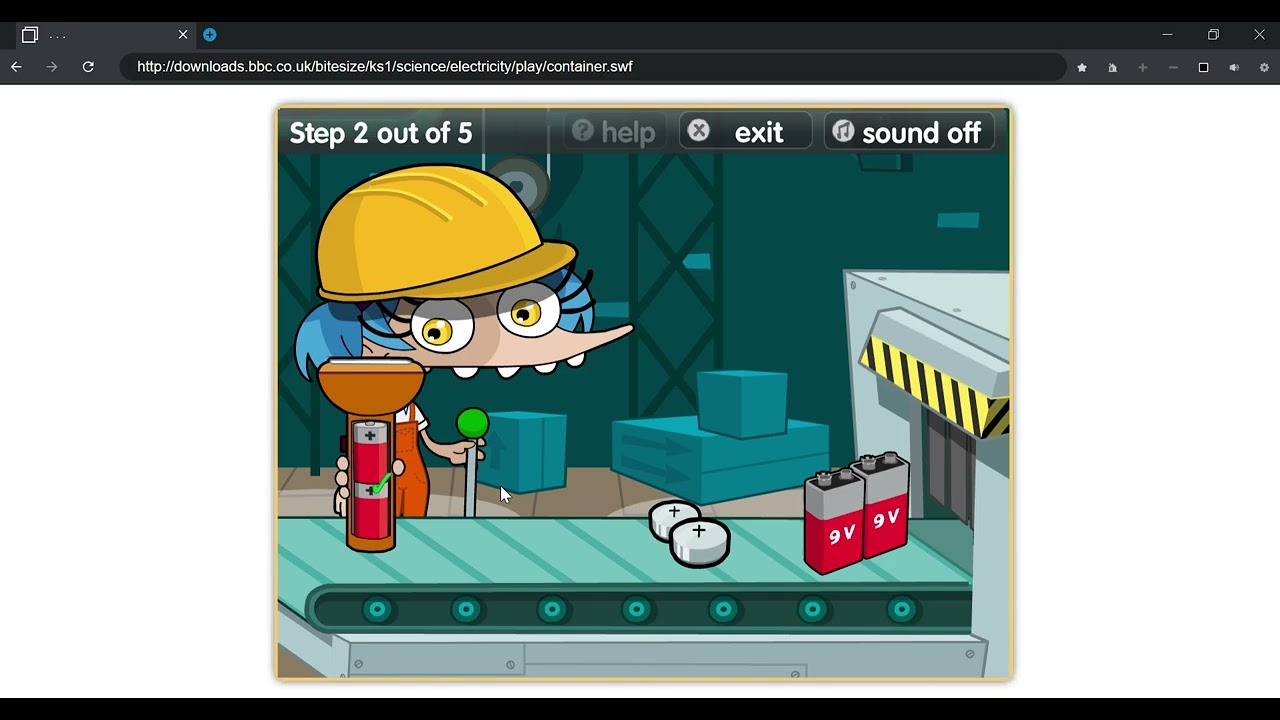
Task: Restore down the browser window
Action: tap(1213, 34)
